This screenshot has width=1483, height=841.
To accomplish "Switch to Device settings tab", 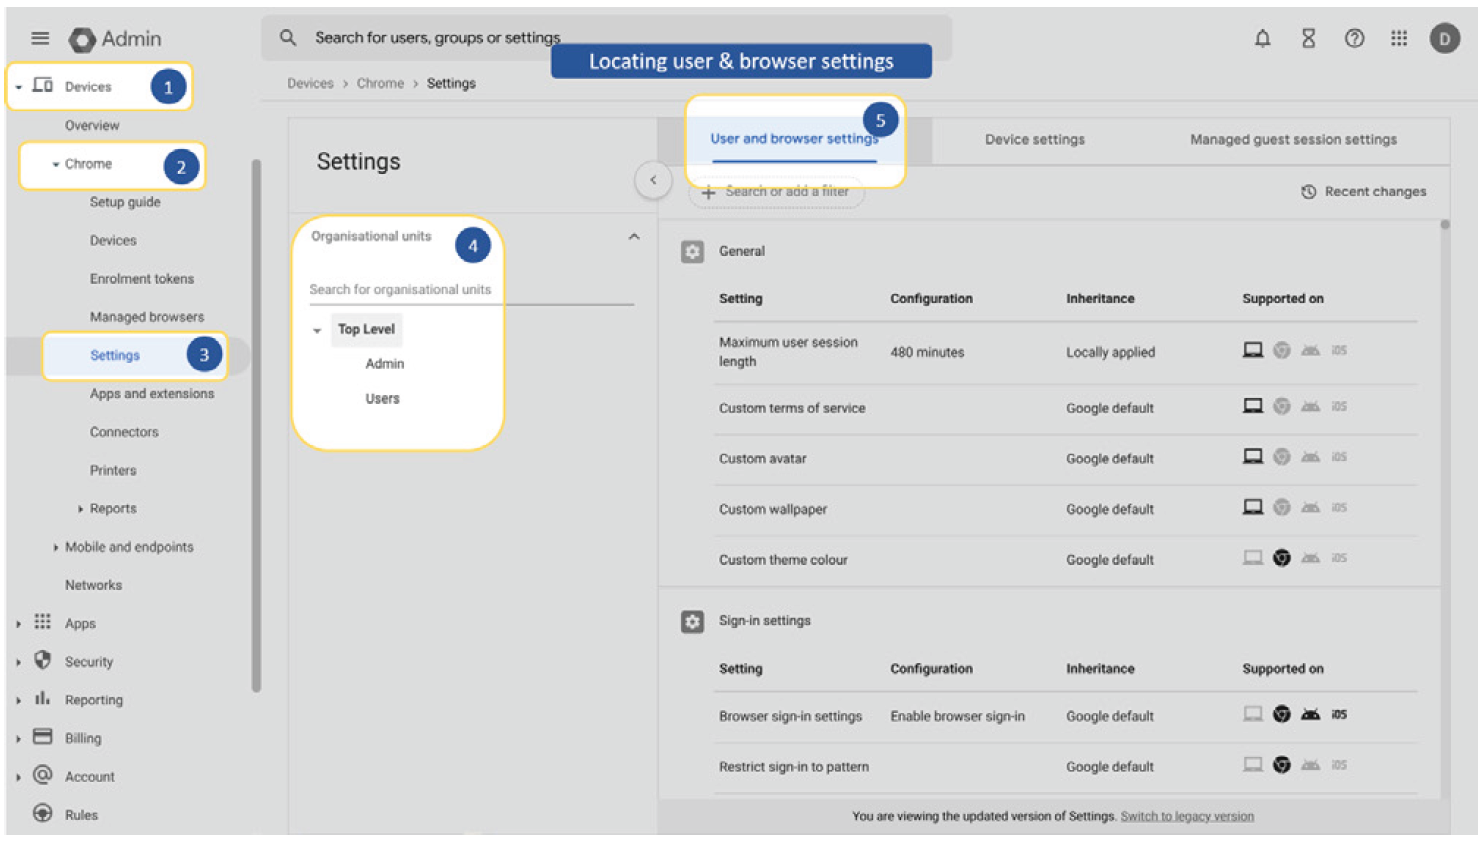I will (x=1034, y=139).
